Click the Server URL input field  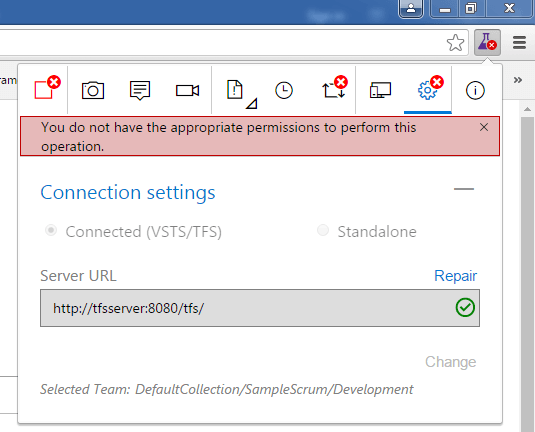(260, 308)
